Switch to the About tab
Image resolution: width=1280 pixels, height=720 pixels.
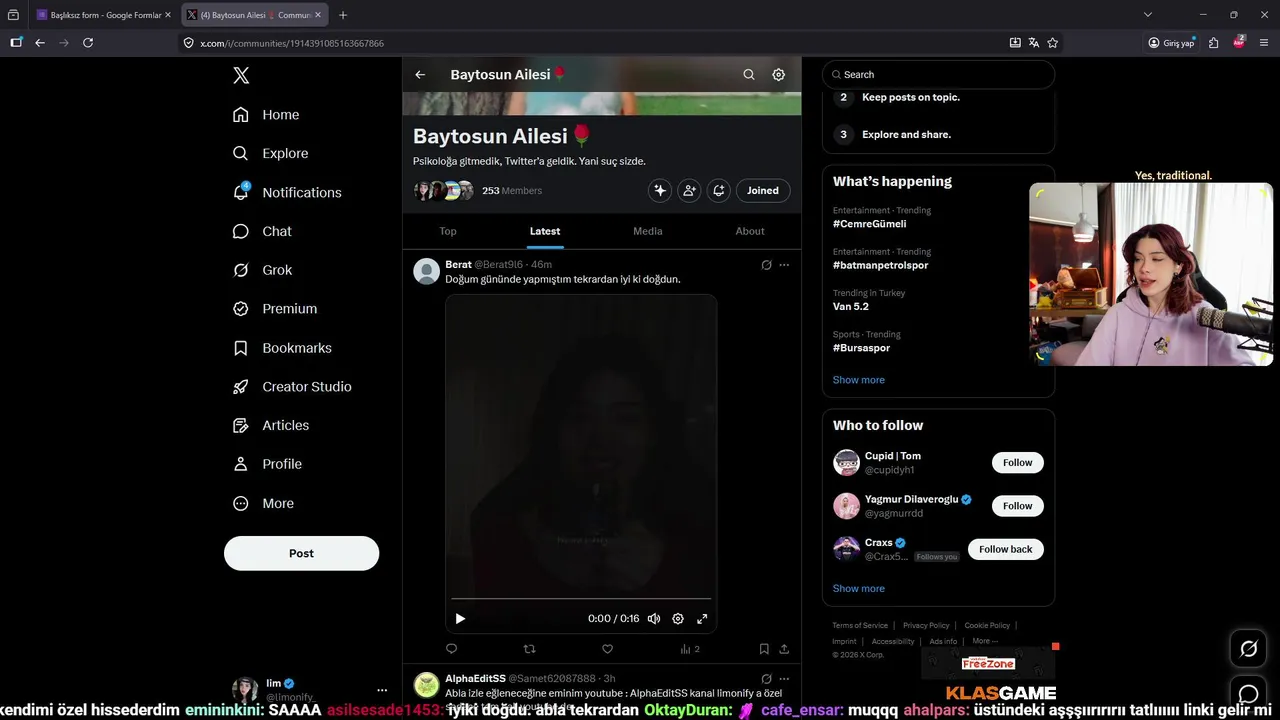coord(750,231)
